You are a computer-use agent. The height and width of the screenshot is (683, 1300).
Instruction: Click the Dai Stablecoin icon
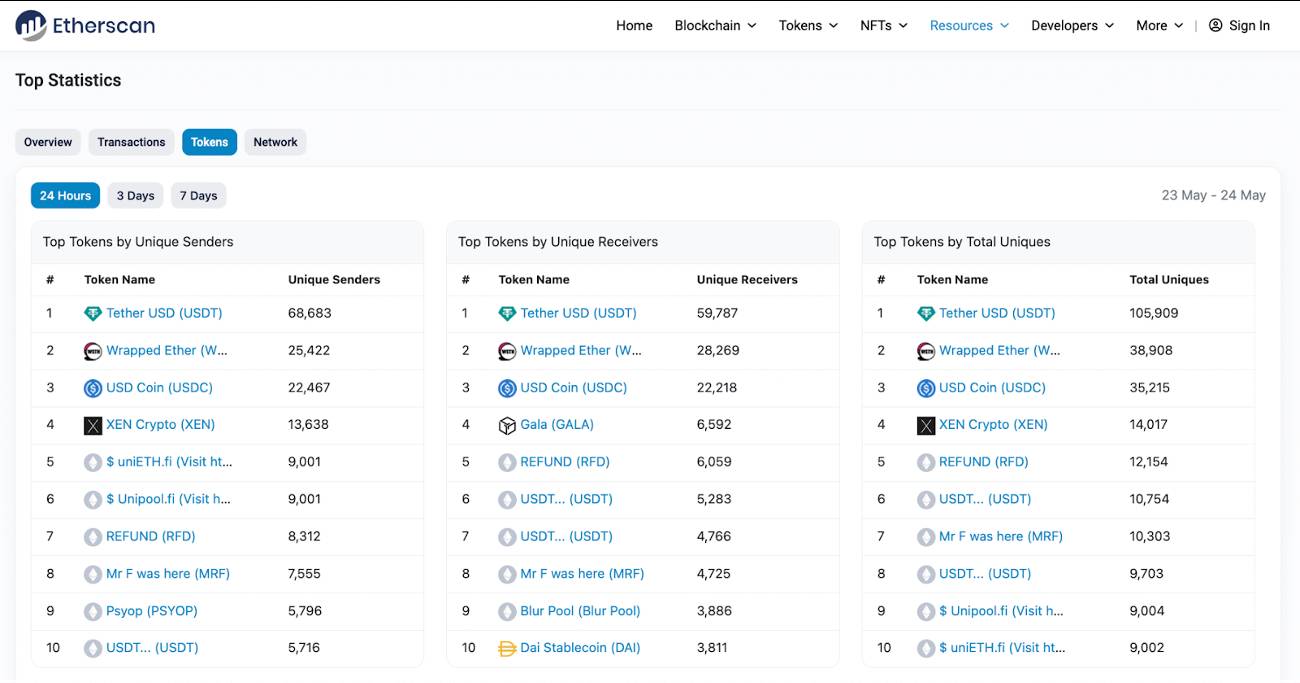click(x=507, y=648)
